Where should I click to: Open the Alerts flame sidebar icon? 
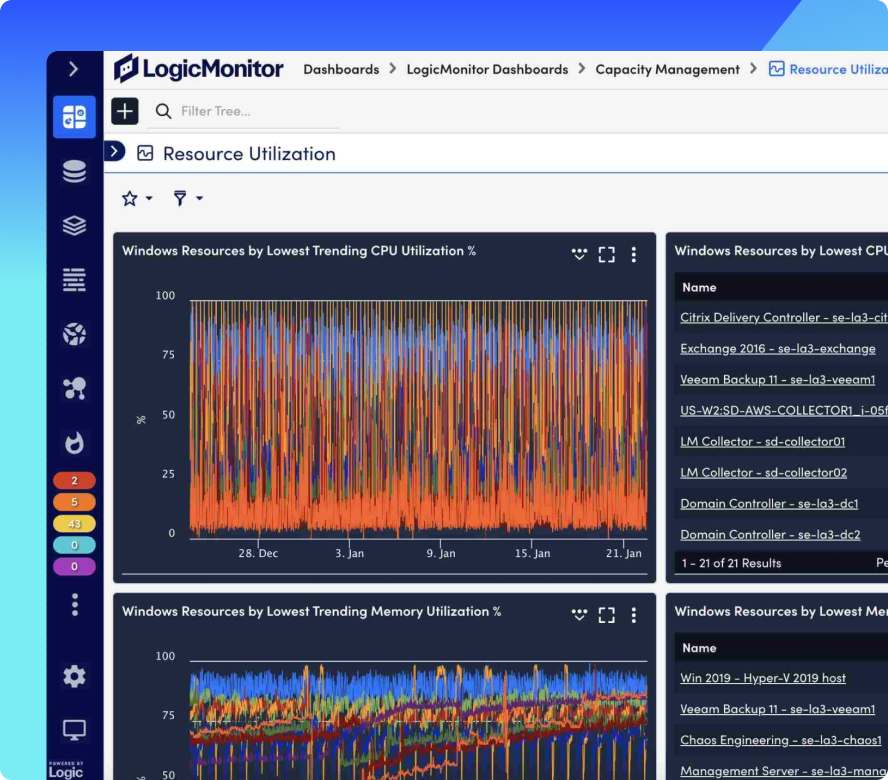click(x=74, y=443)
